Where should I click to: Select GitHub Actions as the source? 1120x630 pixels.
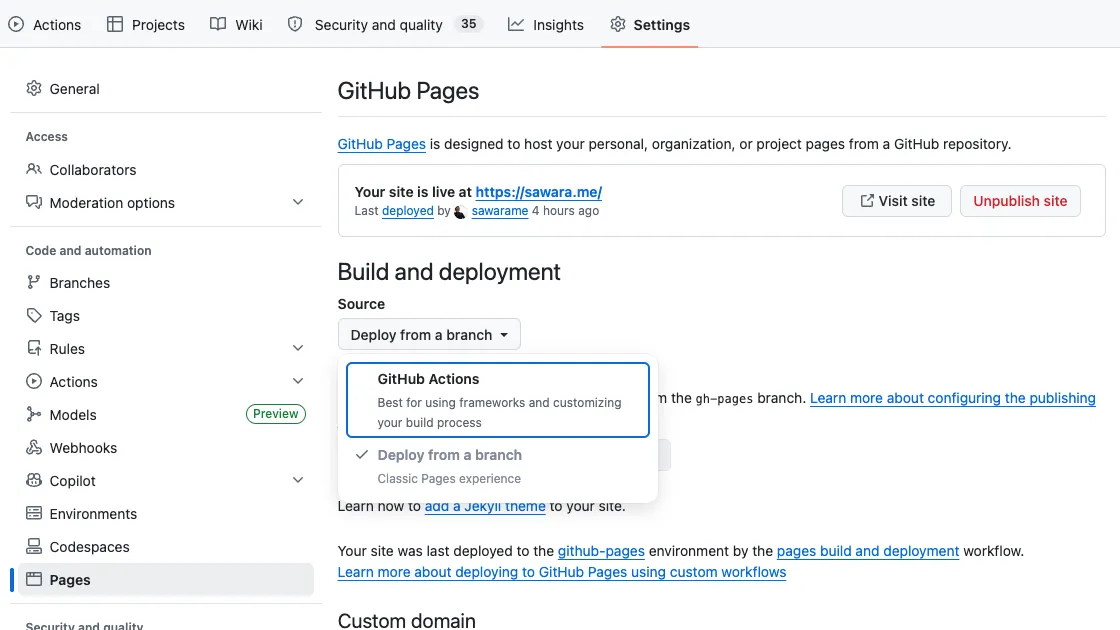point(498,399)
